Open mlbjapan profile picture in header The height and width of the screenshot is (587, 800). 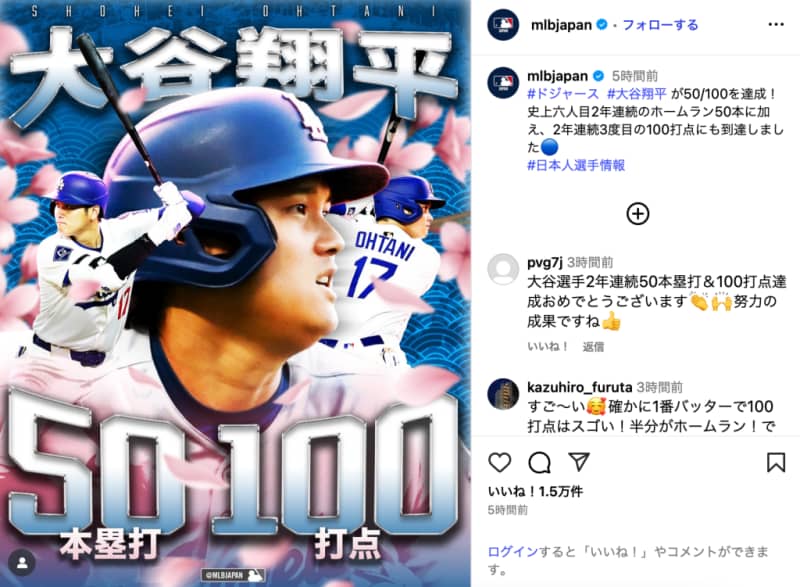503,24
